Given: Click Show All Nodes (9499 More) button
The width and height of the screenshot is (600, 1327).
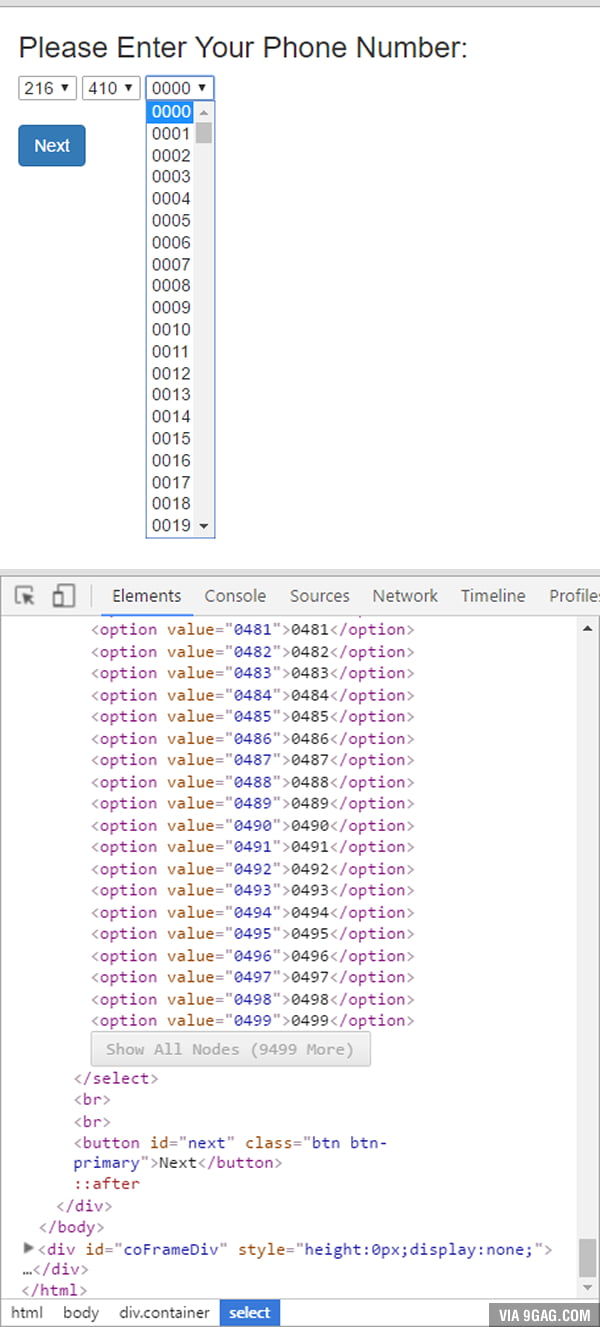Looking at the screenshot, I should (230, 1049).
